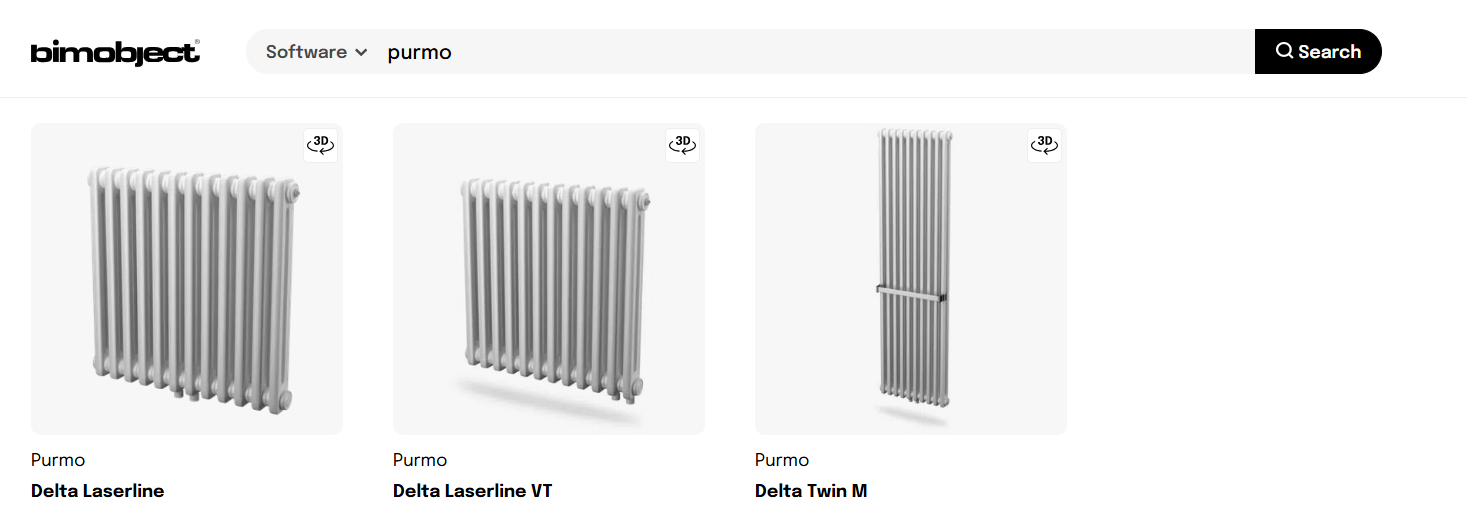Open Delta Laserline radiator thumbnail
The height and width of the screenshot is (515, 1467).
[187, 279]
